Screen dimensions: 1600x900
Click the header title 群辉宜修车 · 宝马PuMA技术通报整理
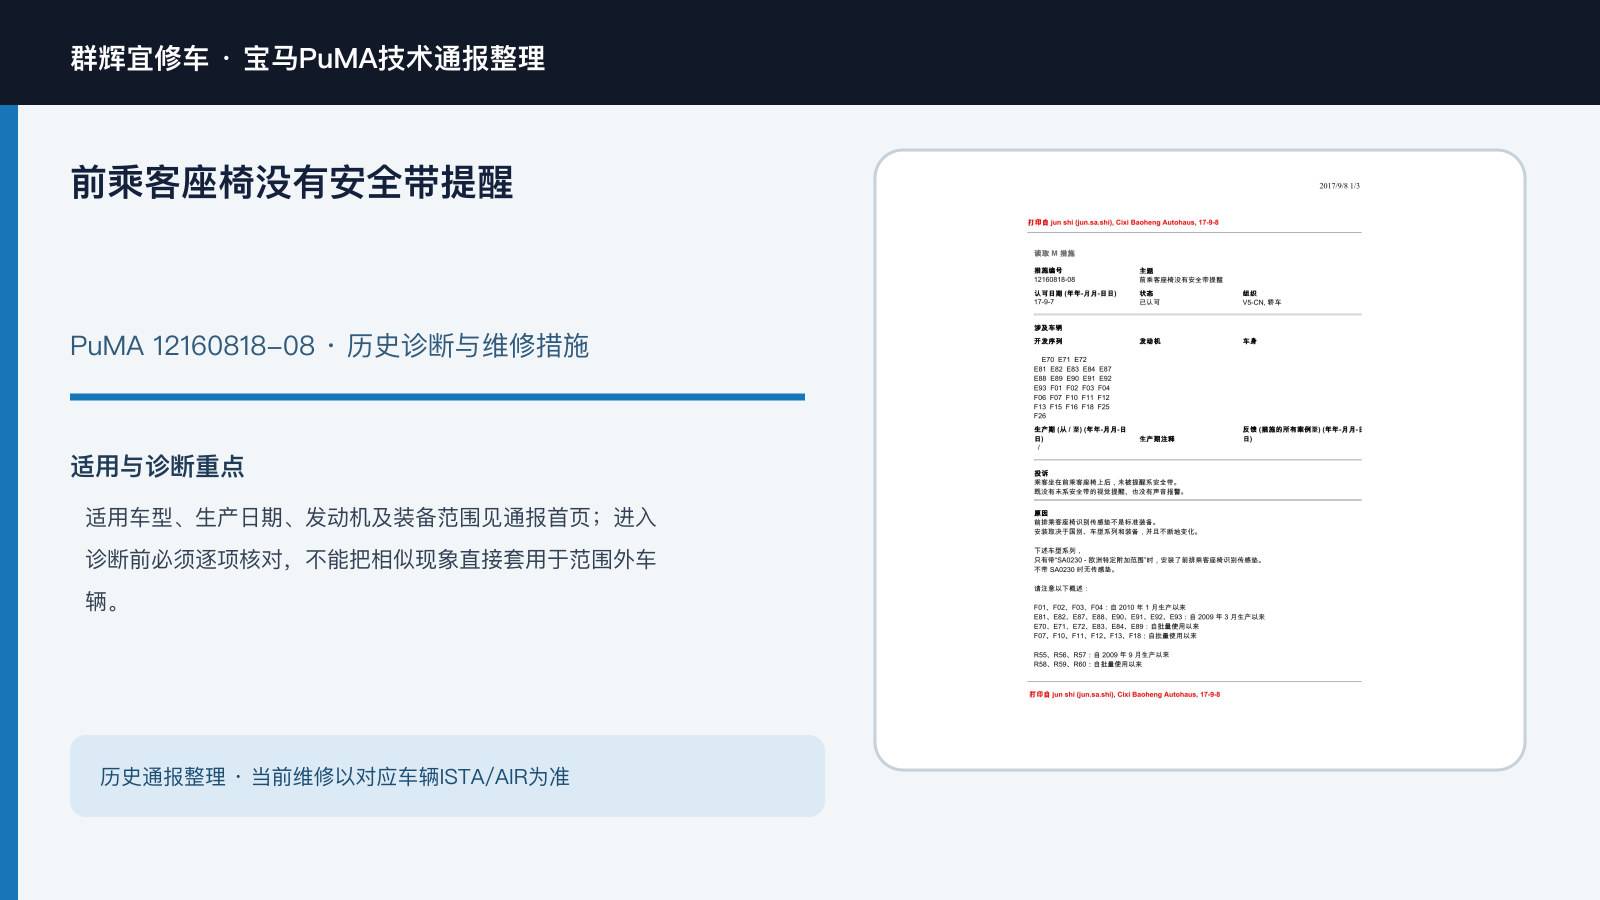(x=308, y=58)
